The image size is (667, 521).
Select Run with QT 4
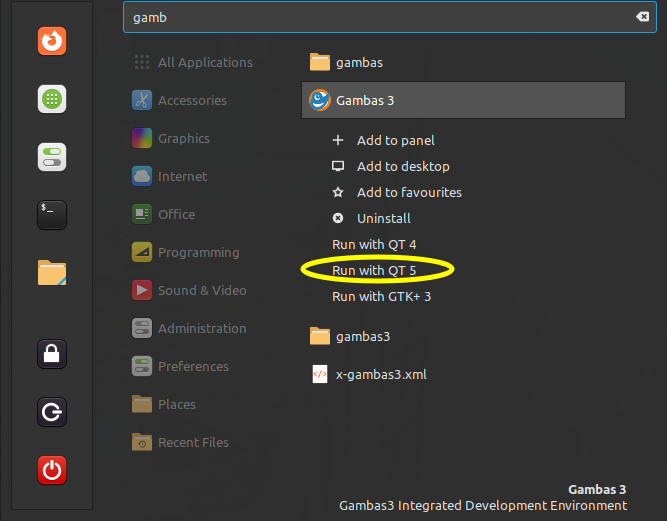[x=374, y=245]
